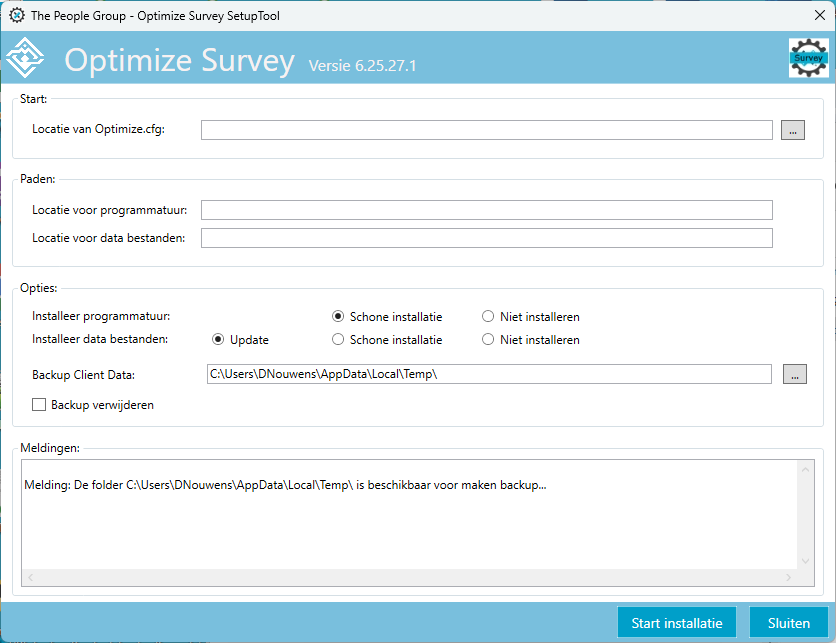The width and height of the screenshot is (836, 643).
Task: Click the messages scrollbar down arrow
Action: pyautogui.click(x=805, y=561)
